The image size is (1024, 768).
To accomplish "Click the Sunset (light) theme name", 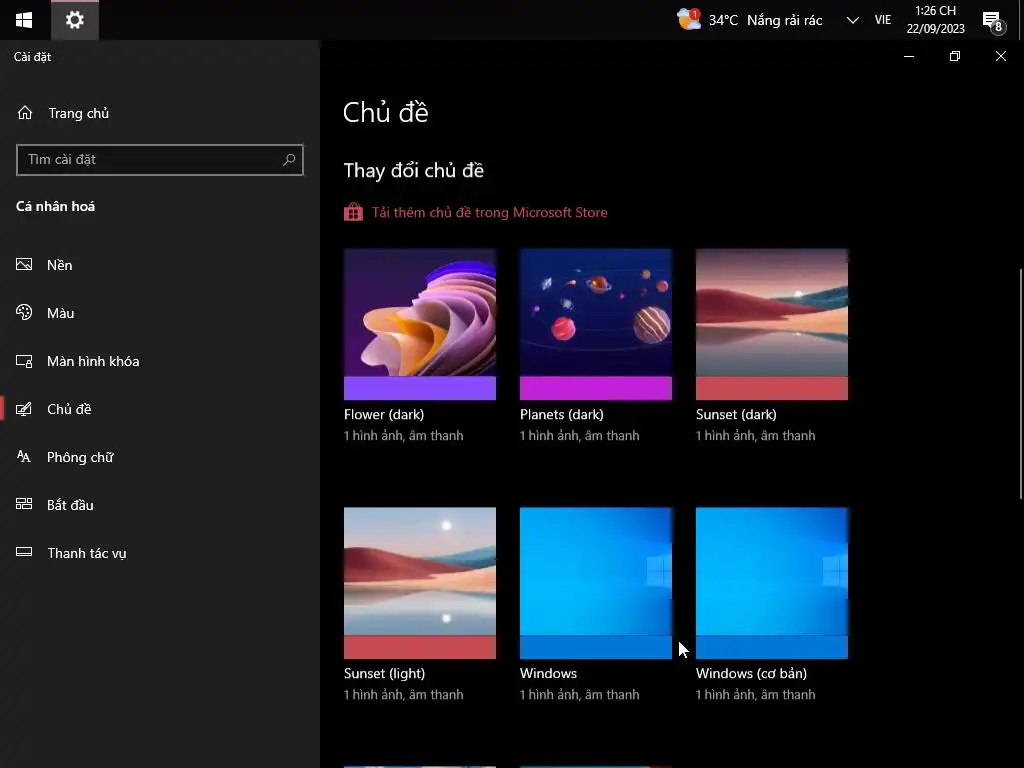I will [x=385, y=673].
